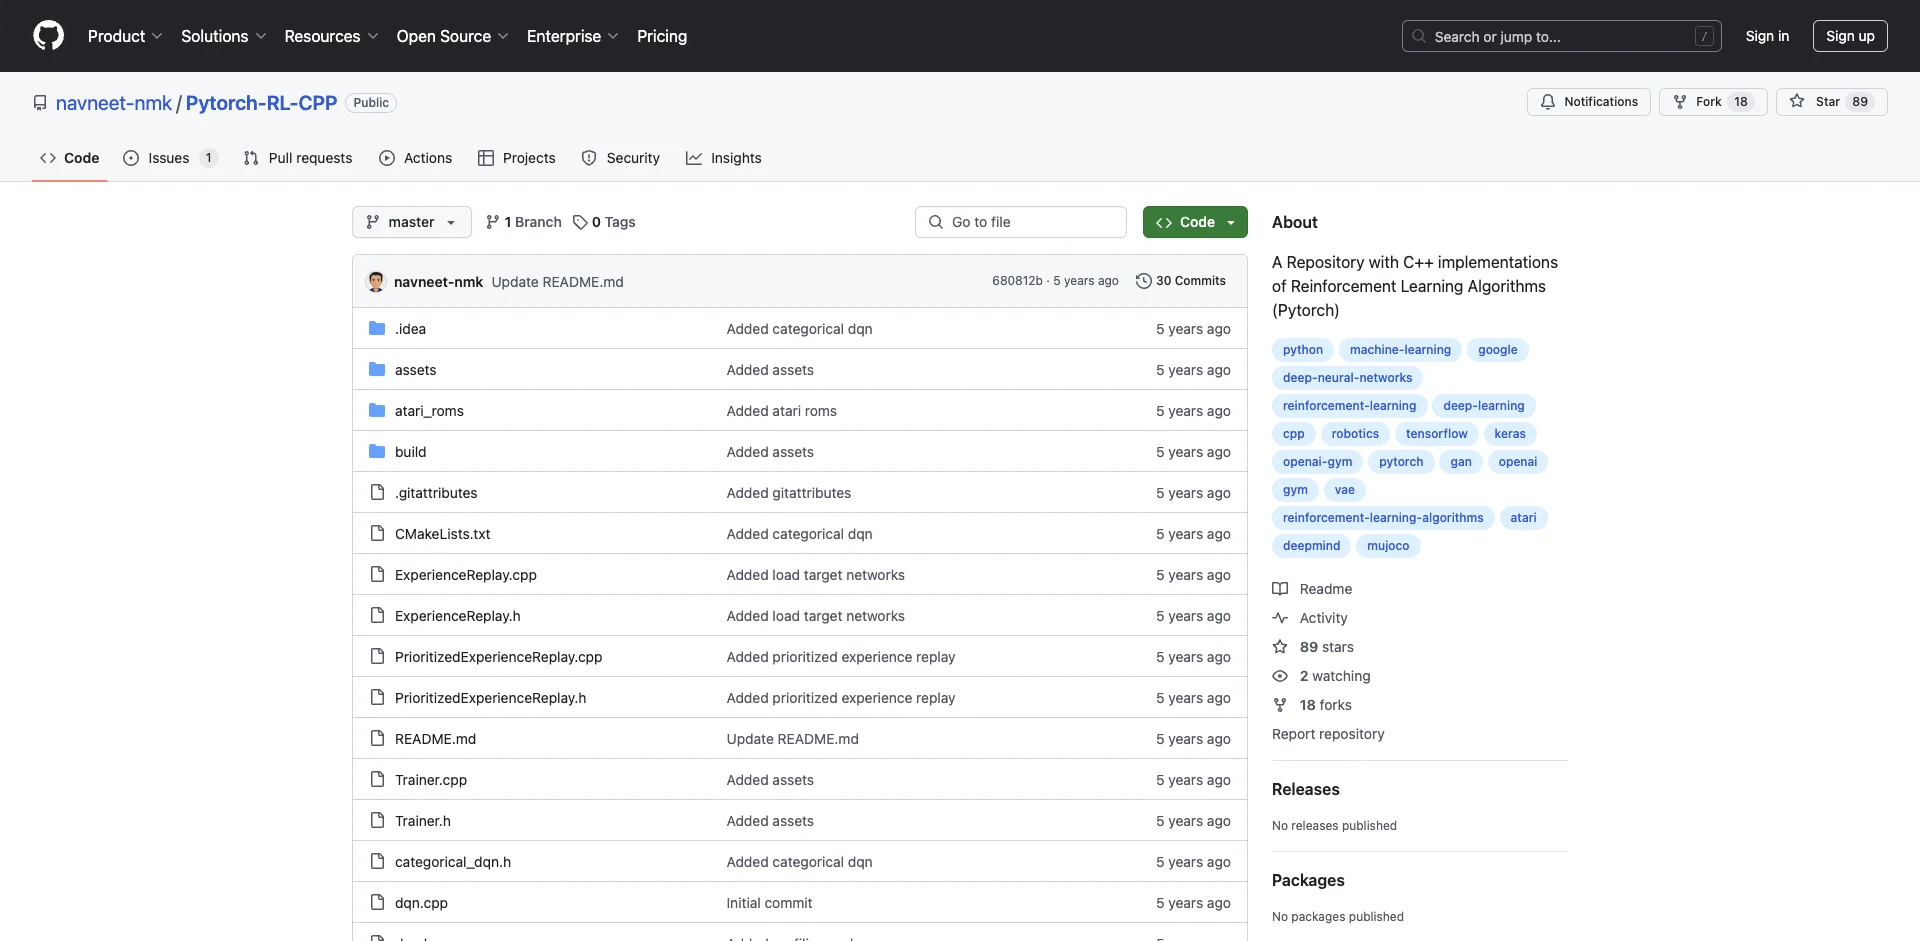
Task: Open the Trainer.h file
Action: tap(423, 821)
